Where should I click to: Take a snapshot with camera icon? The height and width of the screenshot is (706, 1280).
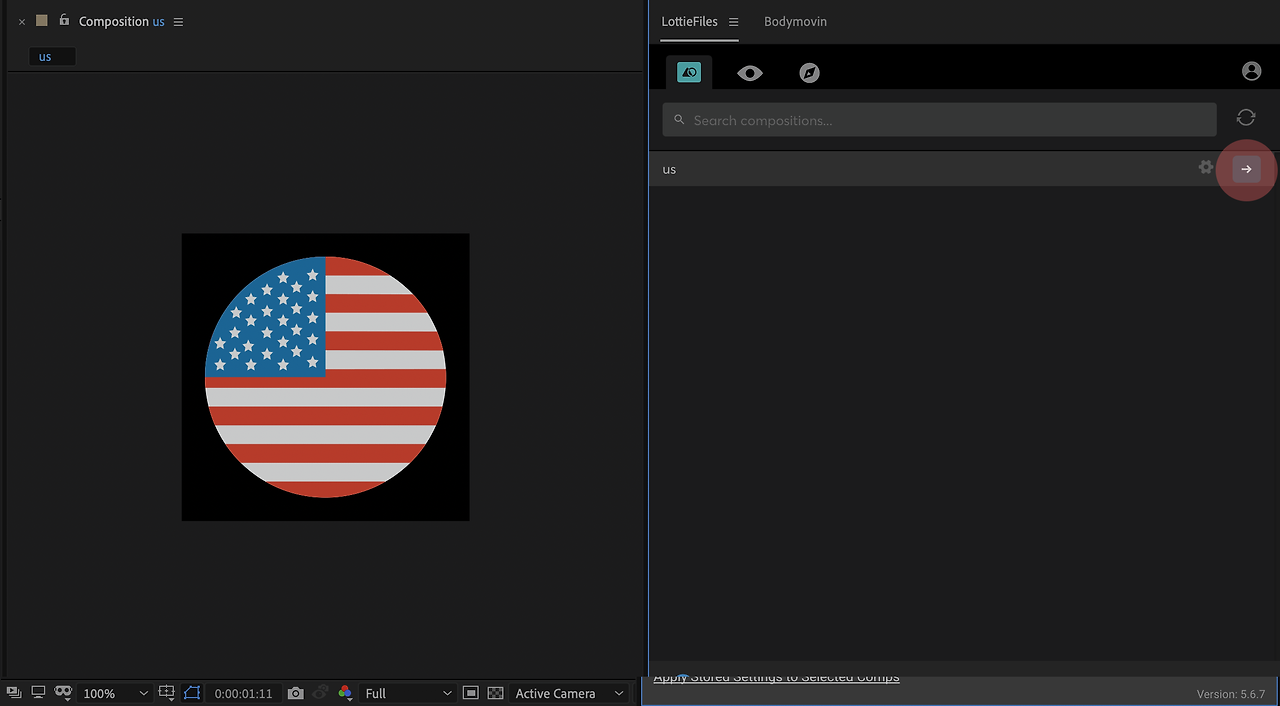[295, 693]
